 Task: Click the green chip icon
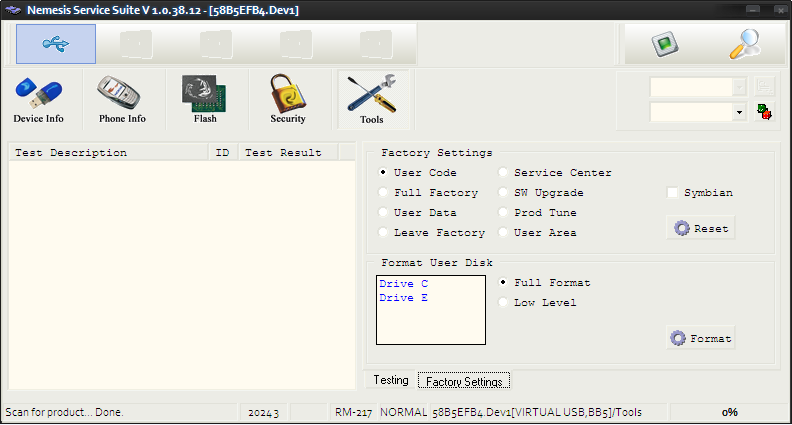(x=665, y=44)
